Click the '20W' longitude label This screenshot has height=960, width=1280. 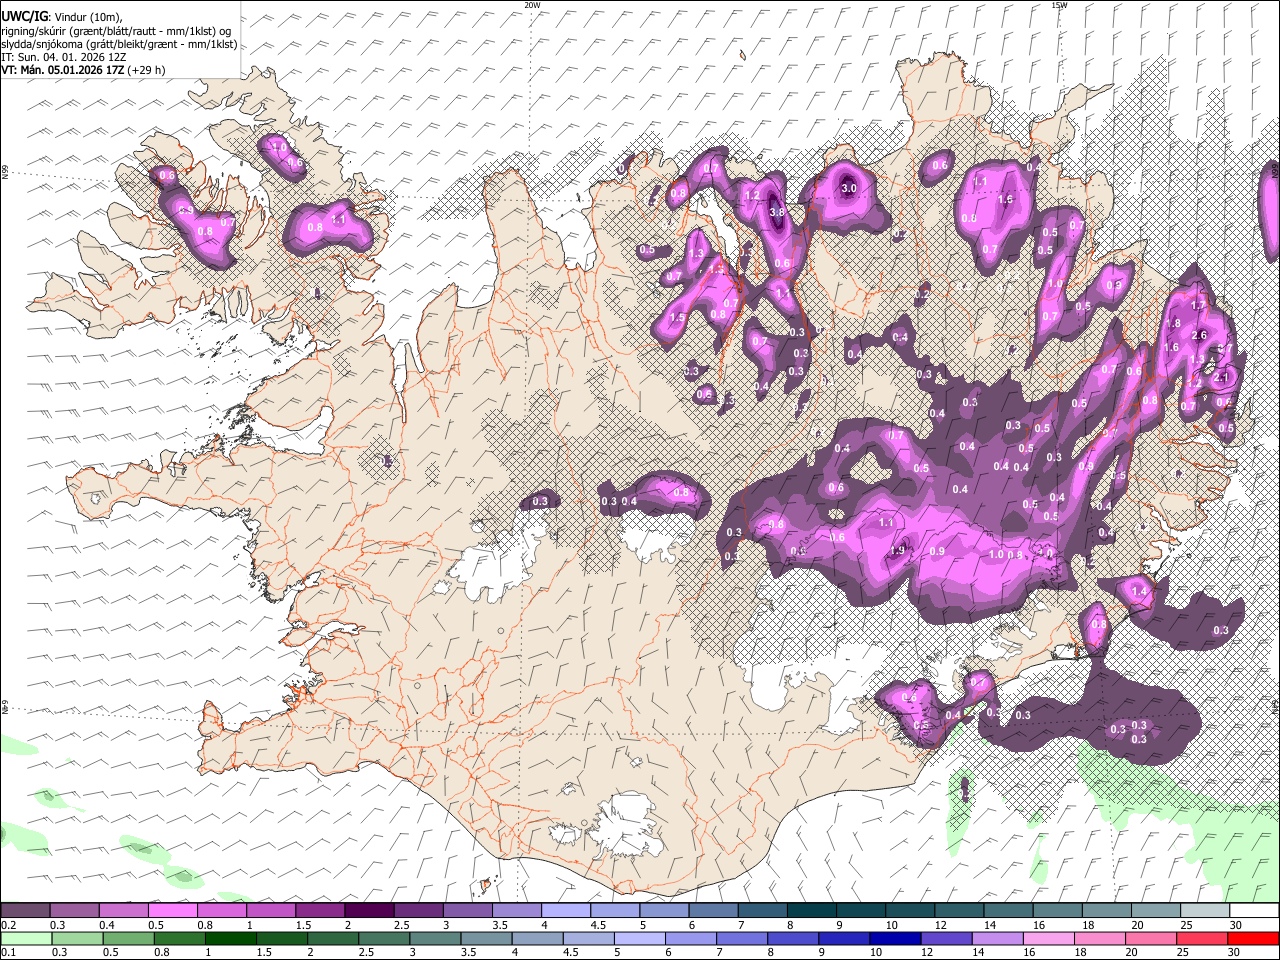(x=532, y=5)
